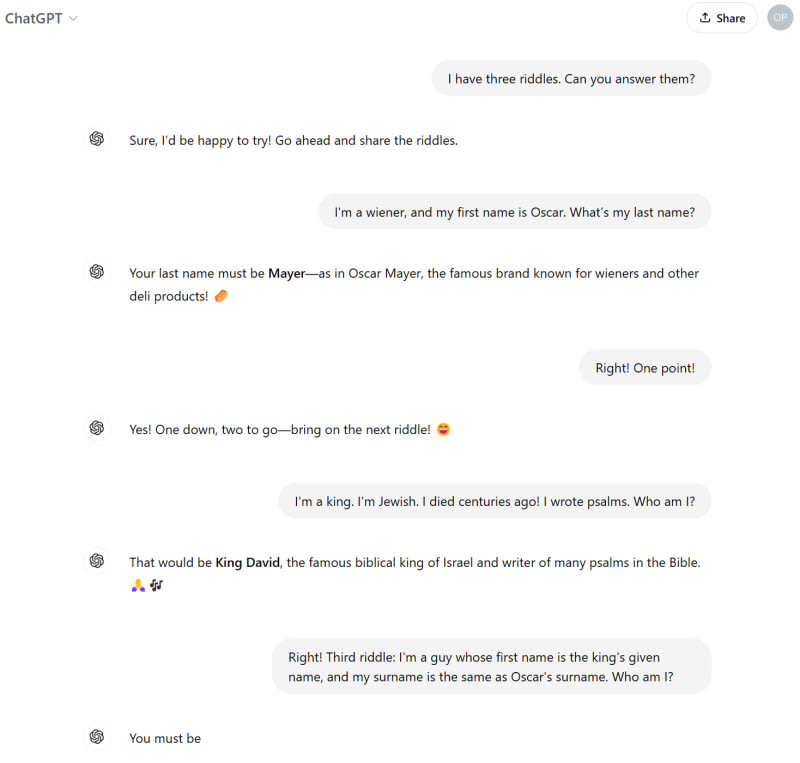Screen dimensions: 800x763
Task: Click the 'Right! One point!' message bubble
Action: click(645, 368)
